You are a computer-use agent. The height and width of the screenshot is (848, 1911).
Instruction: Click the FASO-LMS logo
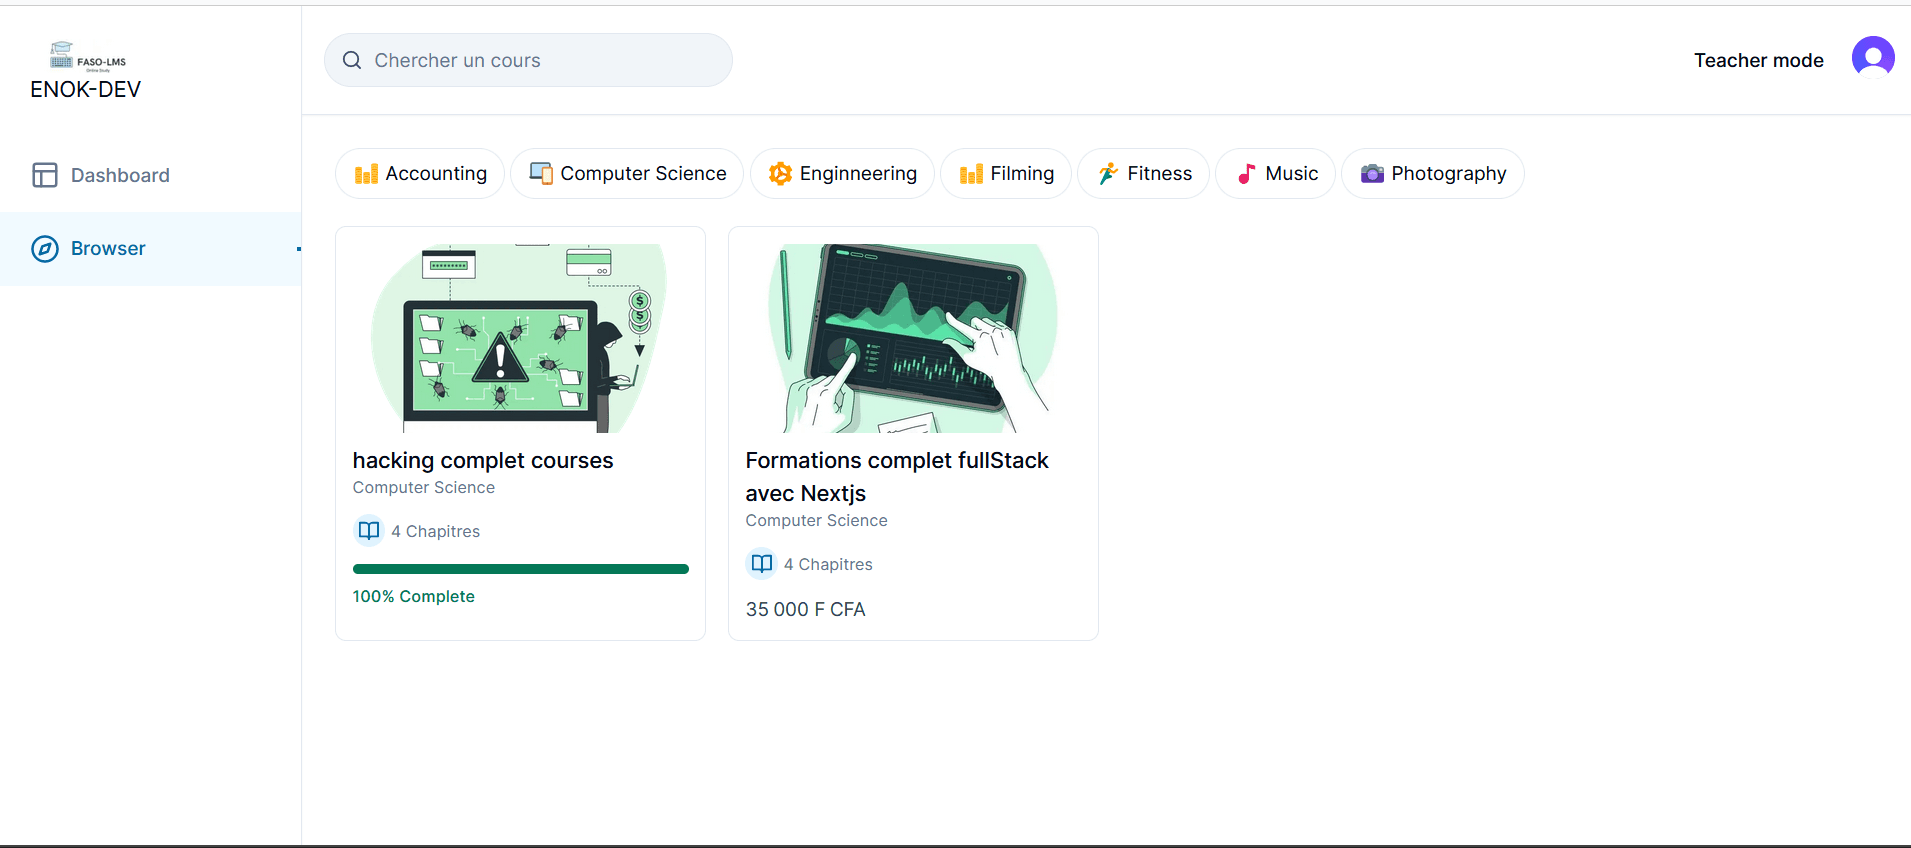click(x=87, y=56)
